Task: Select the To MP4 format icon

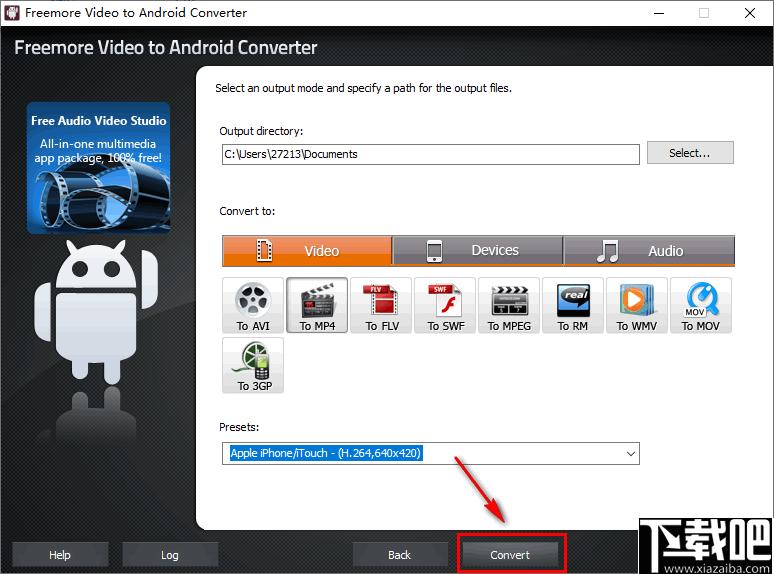Action: [x=317, y=306]
